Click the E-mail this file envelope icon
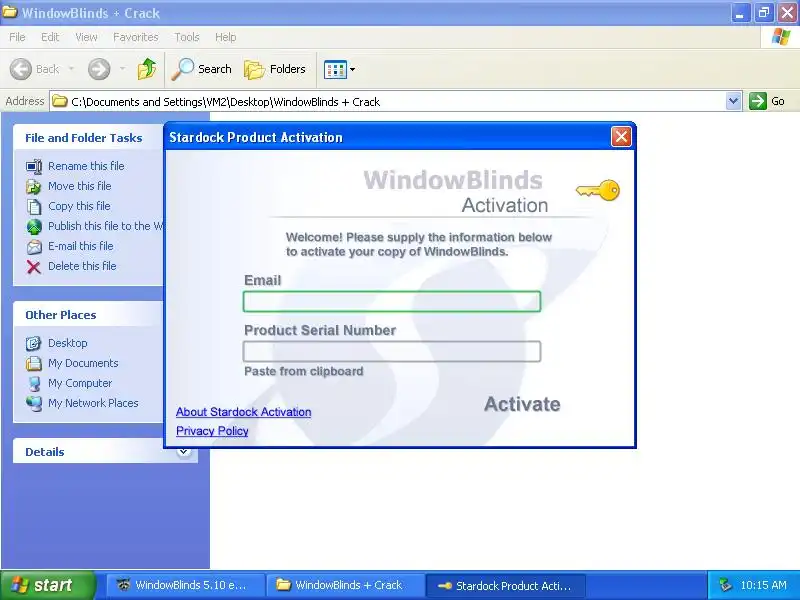The width and height of the screenshot is (800, 600). point(34,246)
